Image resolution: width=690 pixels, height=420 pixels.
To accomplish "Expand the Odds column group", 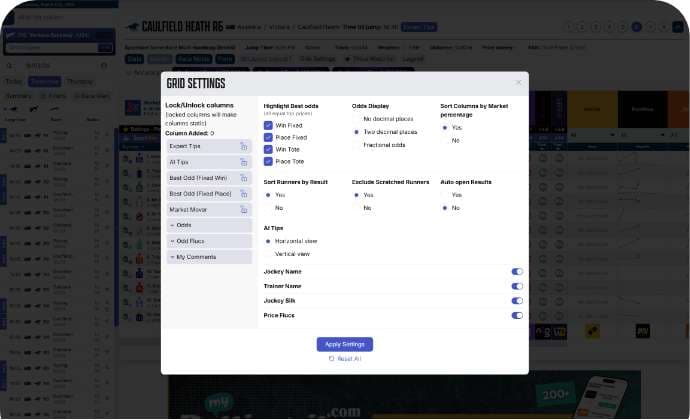I will [209, 225].
